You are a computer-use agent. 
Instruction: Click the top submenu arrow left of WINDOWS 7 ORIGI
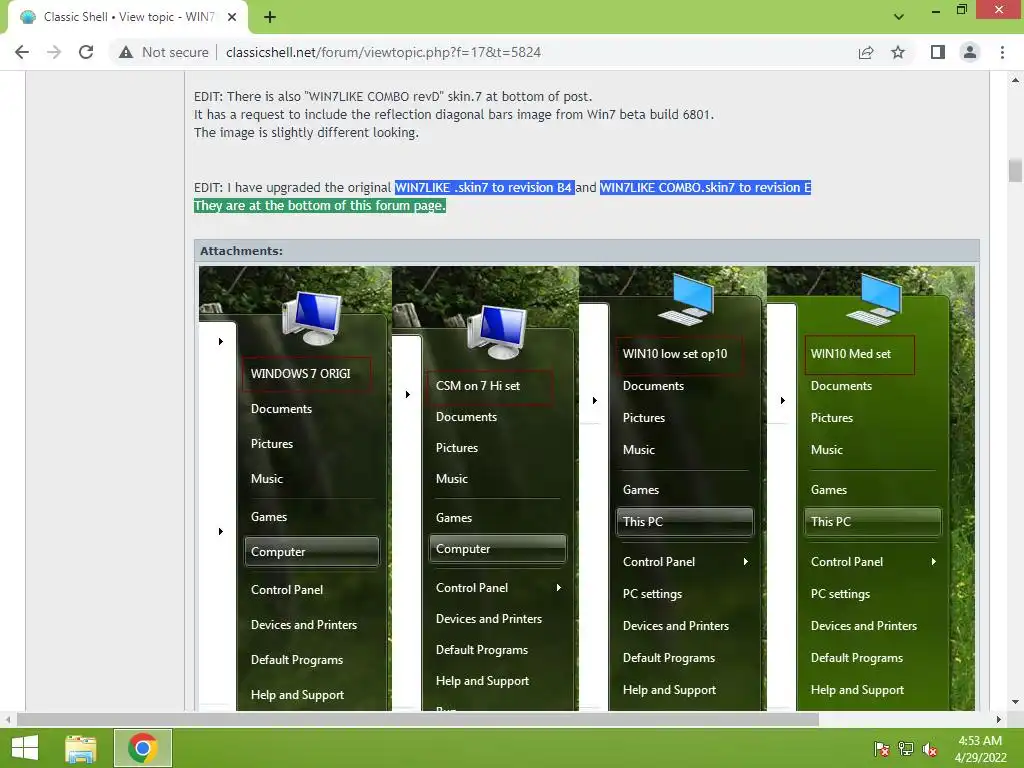(221, 342)
